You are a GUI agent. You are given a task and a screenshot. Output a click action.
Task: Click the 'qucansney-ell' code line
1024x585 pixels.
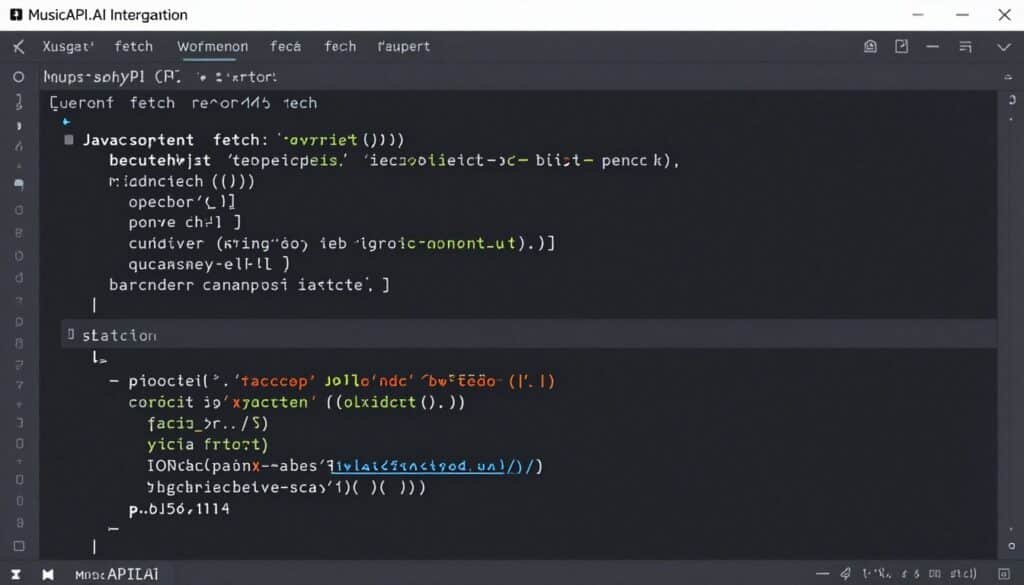coord(209,264)
